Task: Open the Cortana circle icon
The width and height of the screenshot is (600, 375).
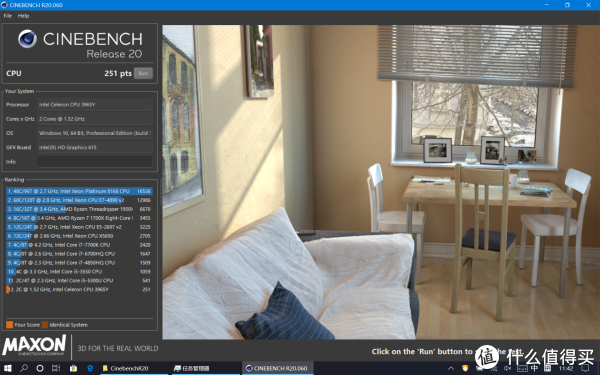Action: click(40, 368)
